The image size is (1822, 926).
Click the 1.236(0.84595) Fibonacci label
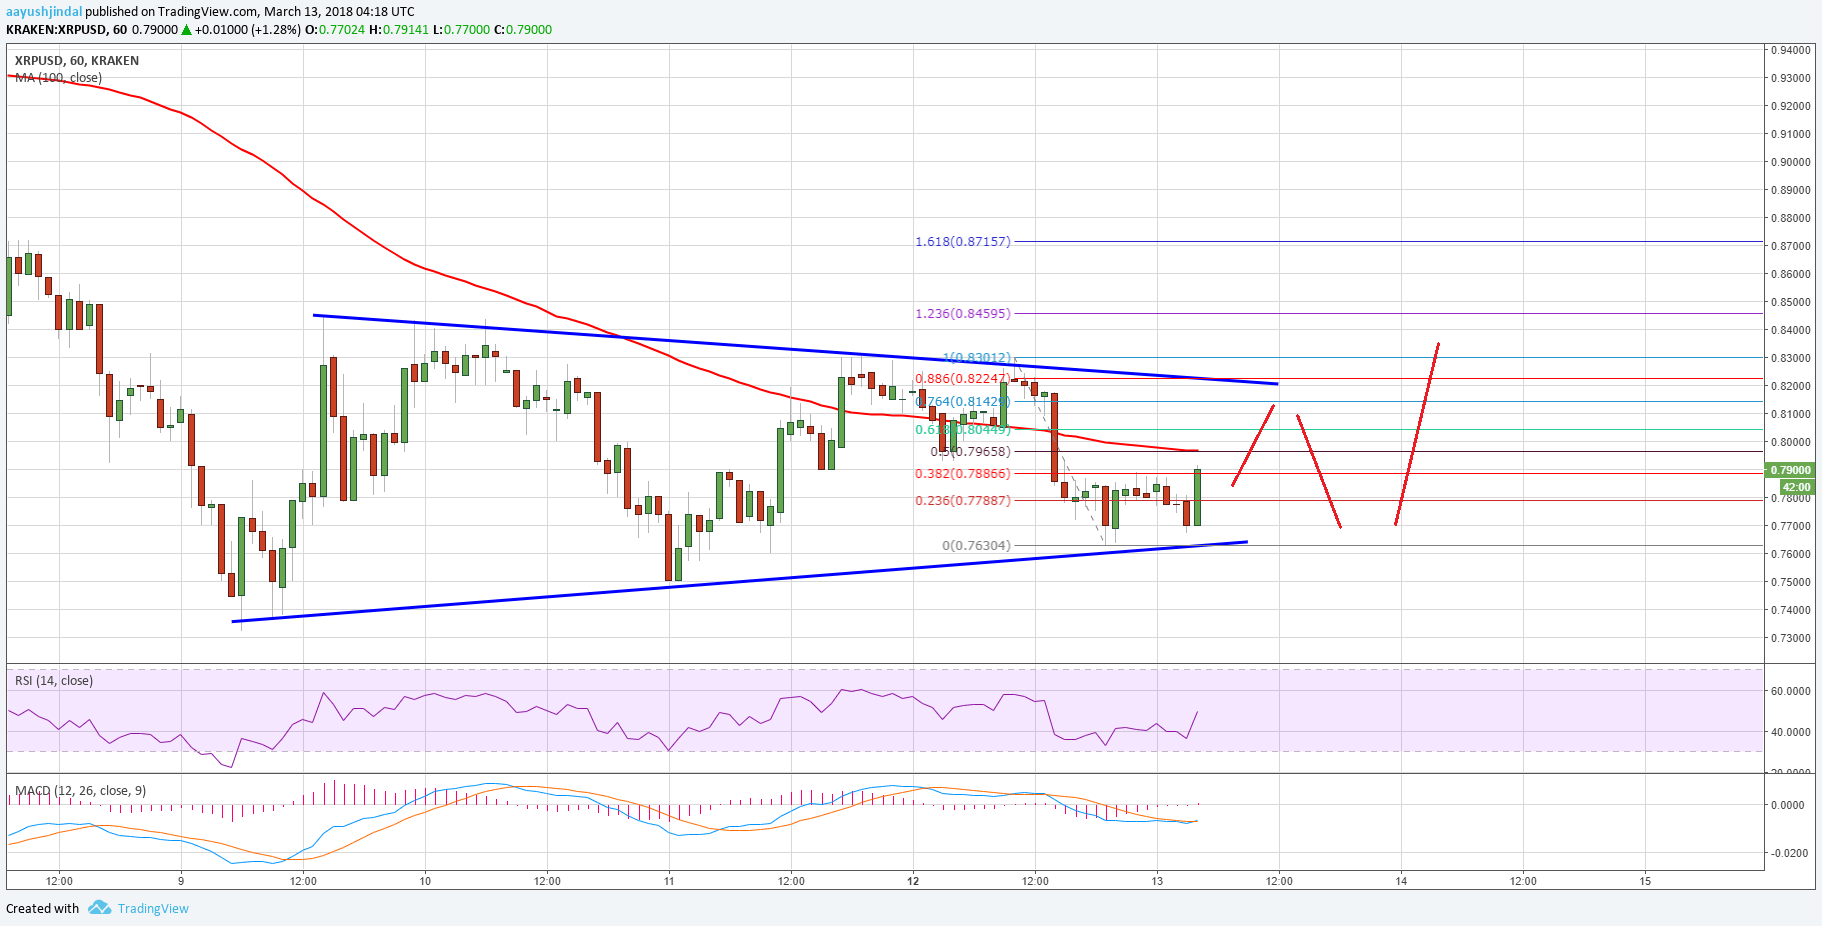963,314
